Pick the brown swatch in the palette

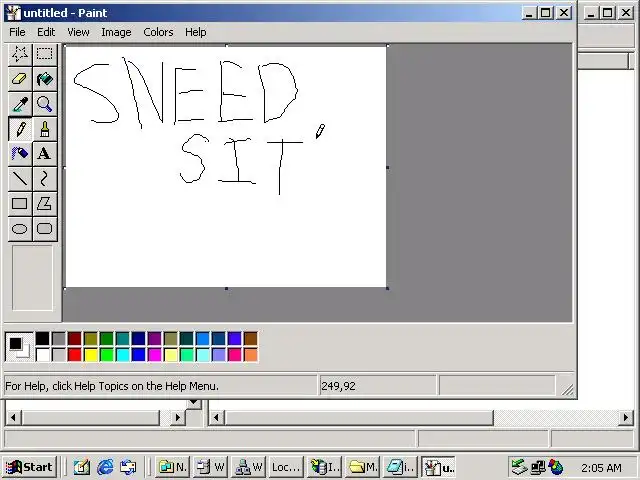tap(251, 338)
